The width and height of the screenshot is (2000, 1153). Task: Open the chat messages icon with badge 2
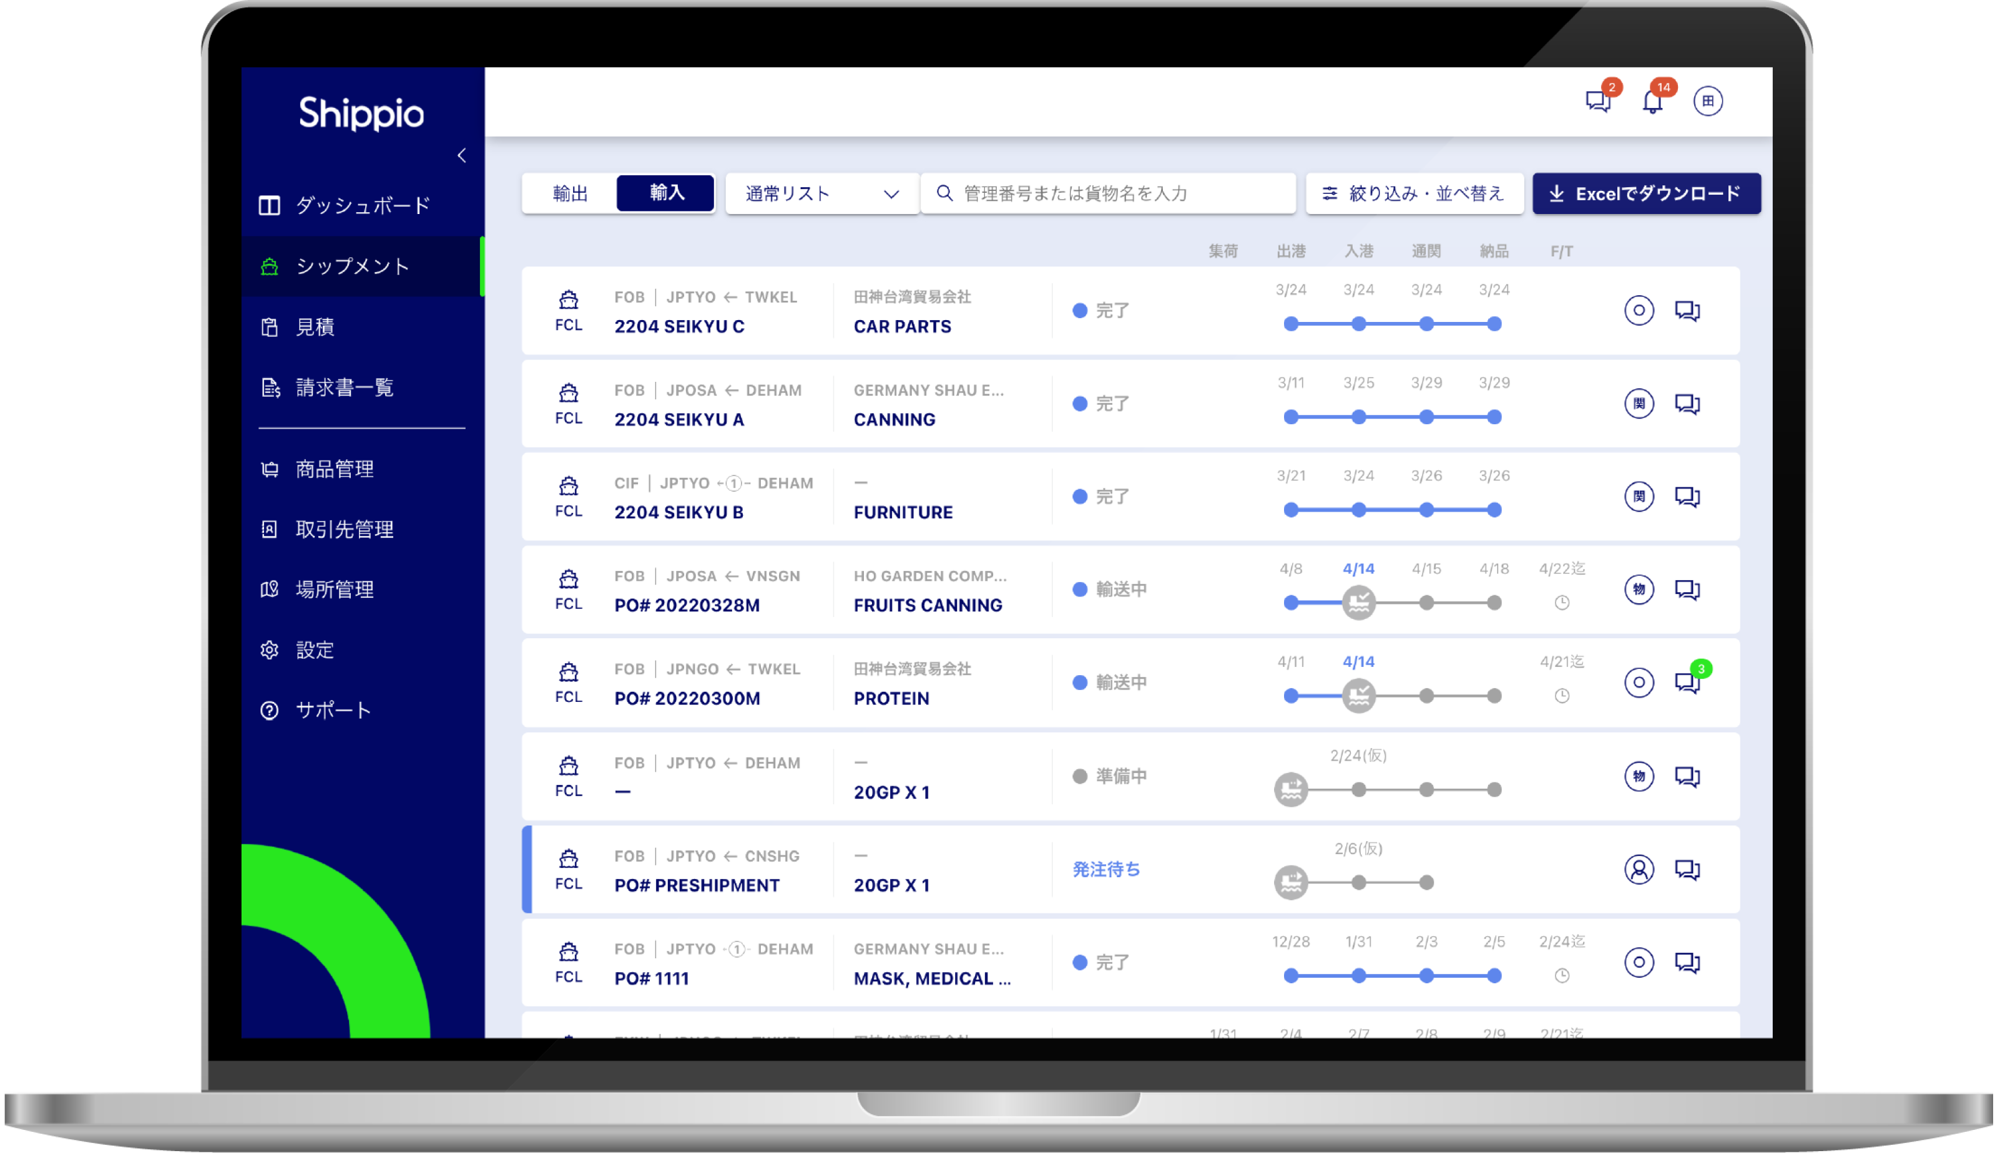pyautogui.click(x=1598, y=101)
